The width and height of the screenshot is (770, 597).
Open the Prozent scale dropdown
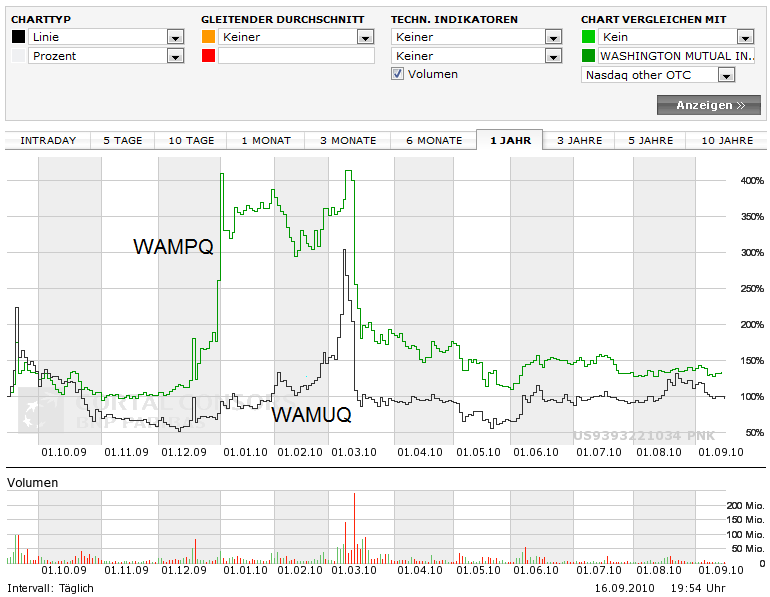(106, 56)
